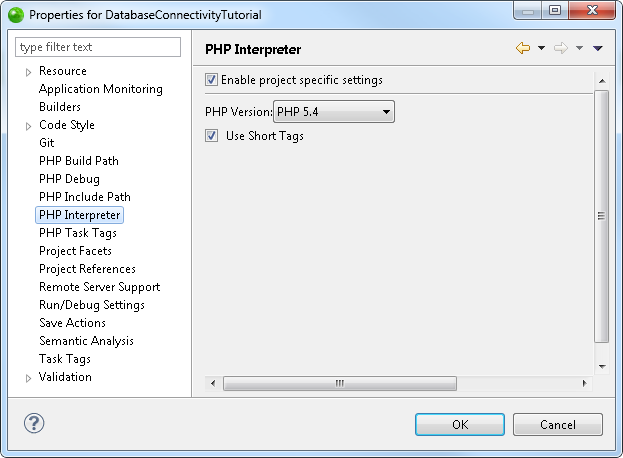Click the horizontal scrollbar right arrow
This screenshot has width=623, height=458.
tap(584, 383)
